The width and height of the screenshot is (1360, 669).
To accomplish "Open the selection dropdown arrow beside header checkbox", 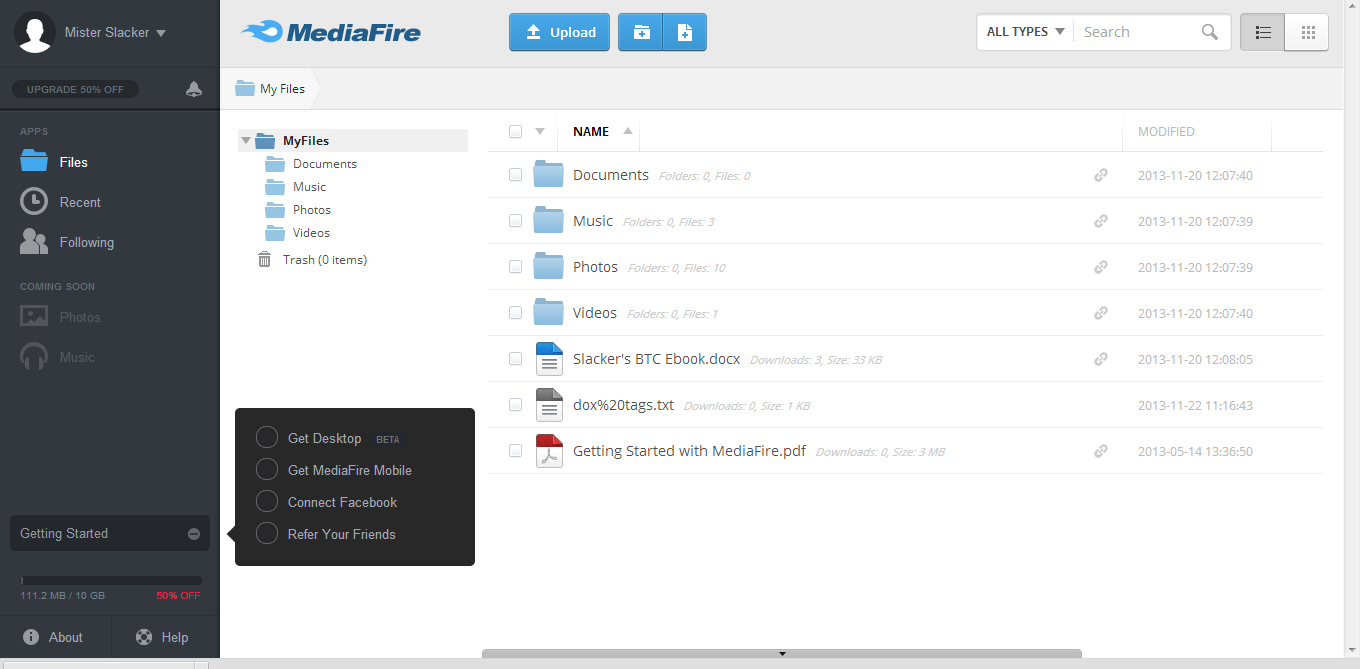I will [540, 131].
